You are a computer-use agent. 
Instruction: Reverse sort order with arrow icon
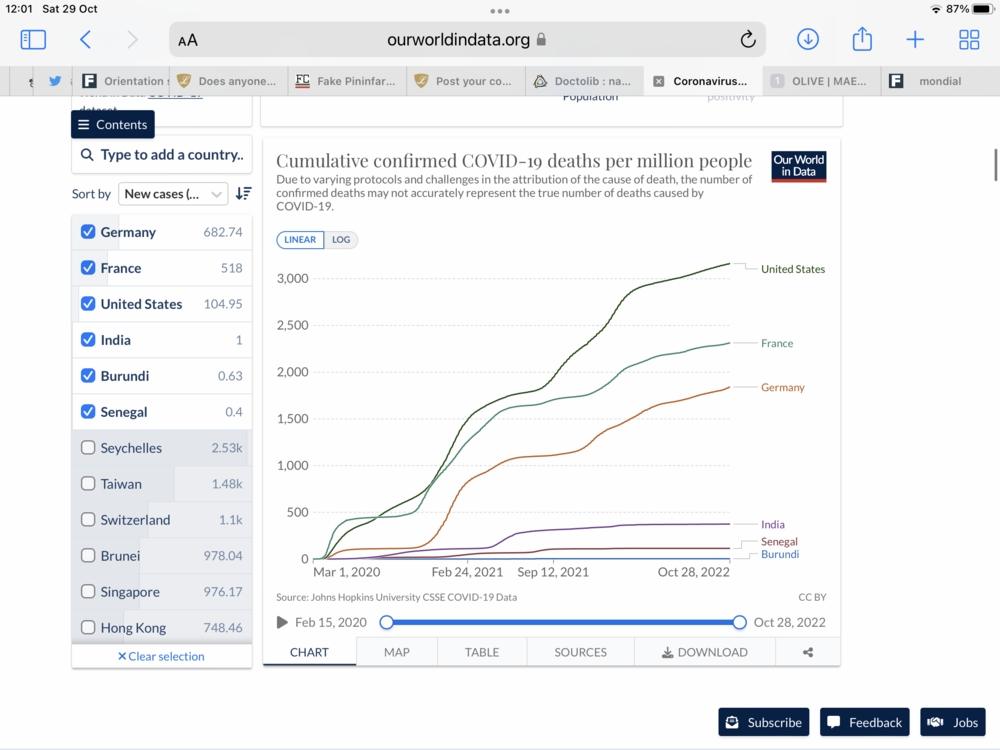click(x=243, y=194)
